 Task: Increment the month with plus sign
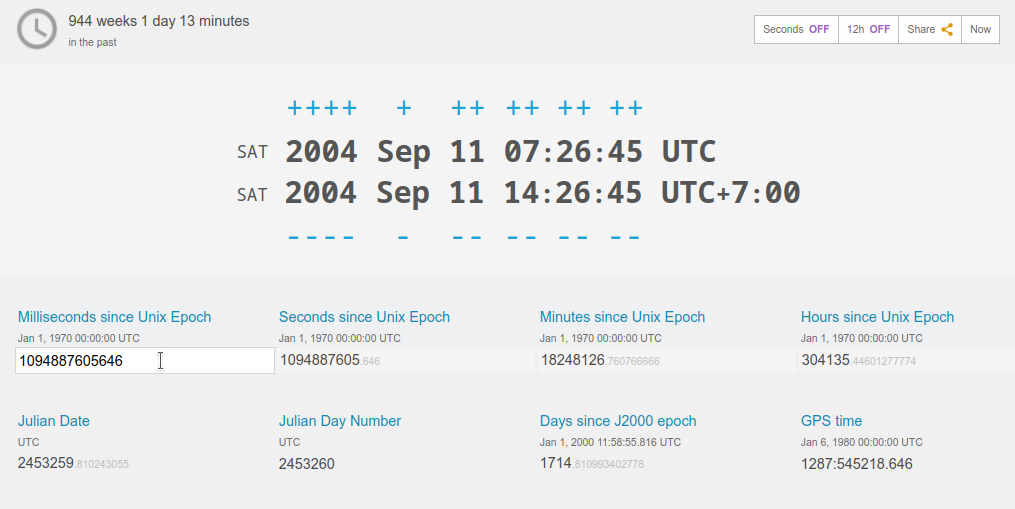point(404,109)
